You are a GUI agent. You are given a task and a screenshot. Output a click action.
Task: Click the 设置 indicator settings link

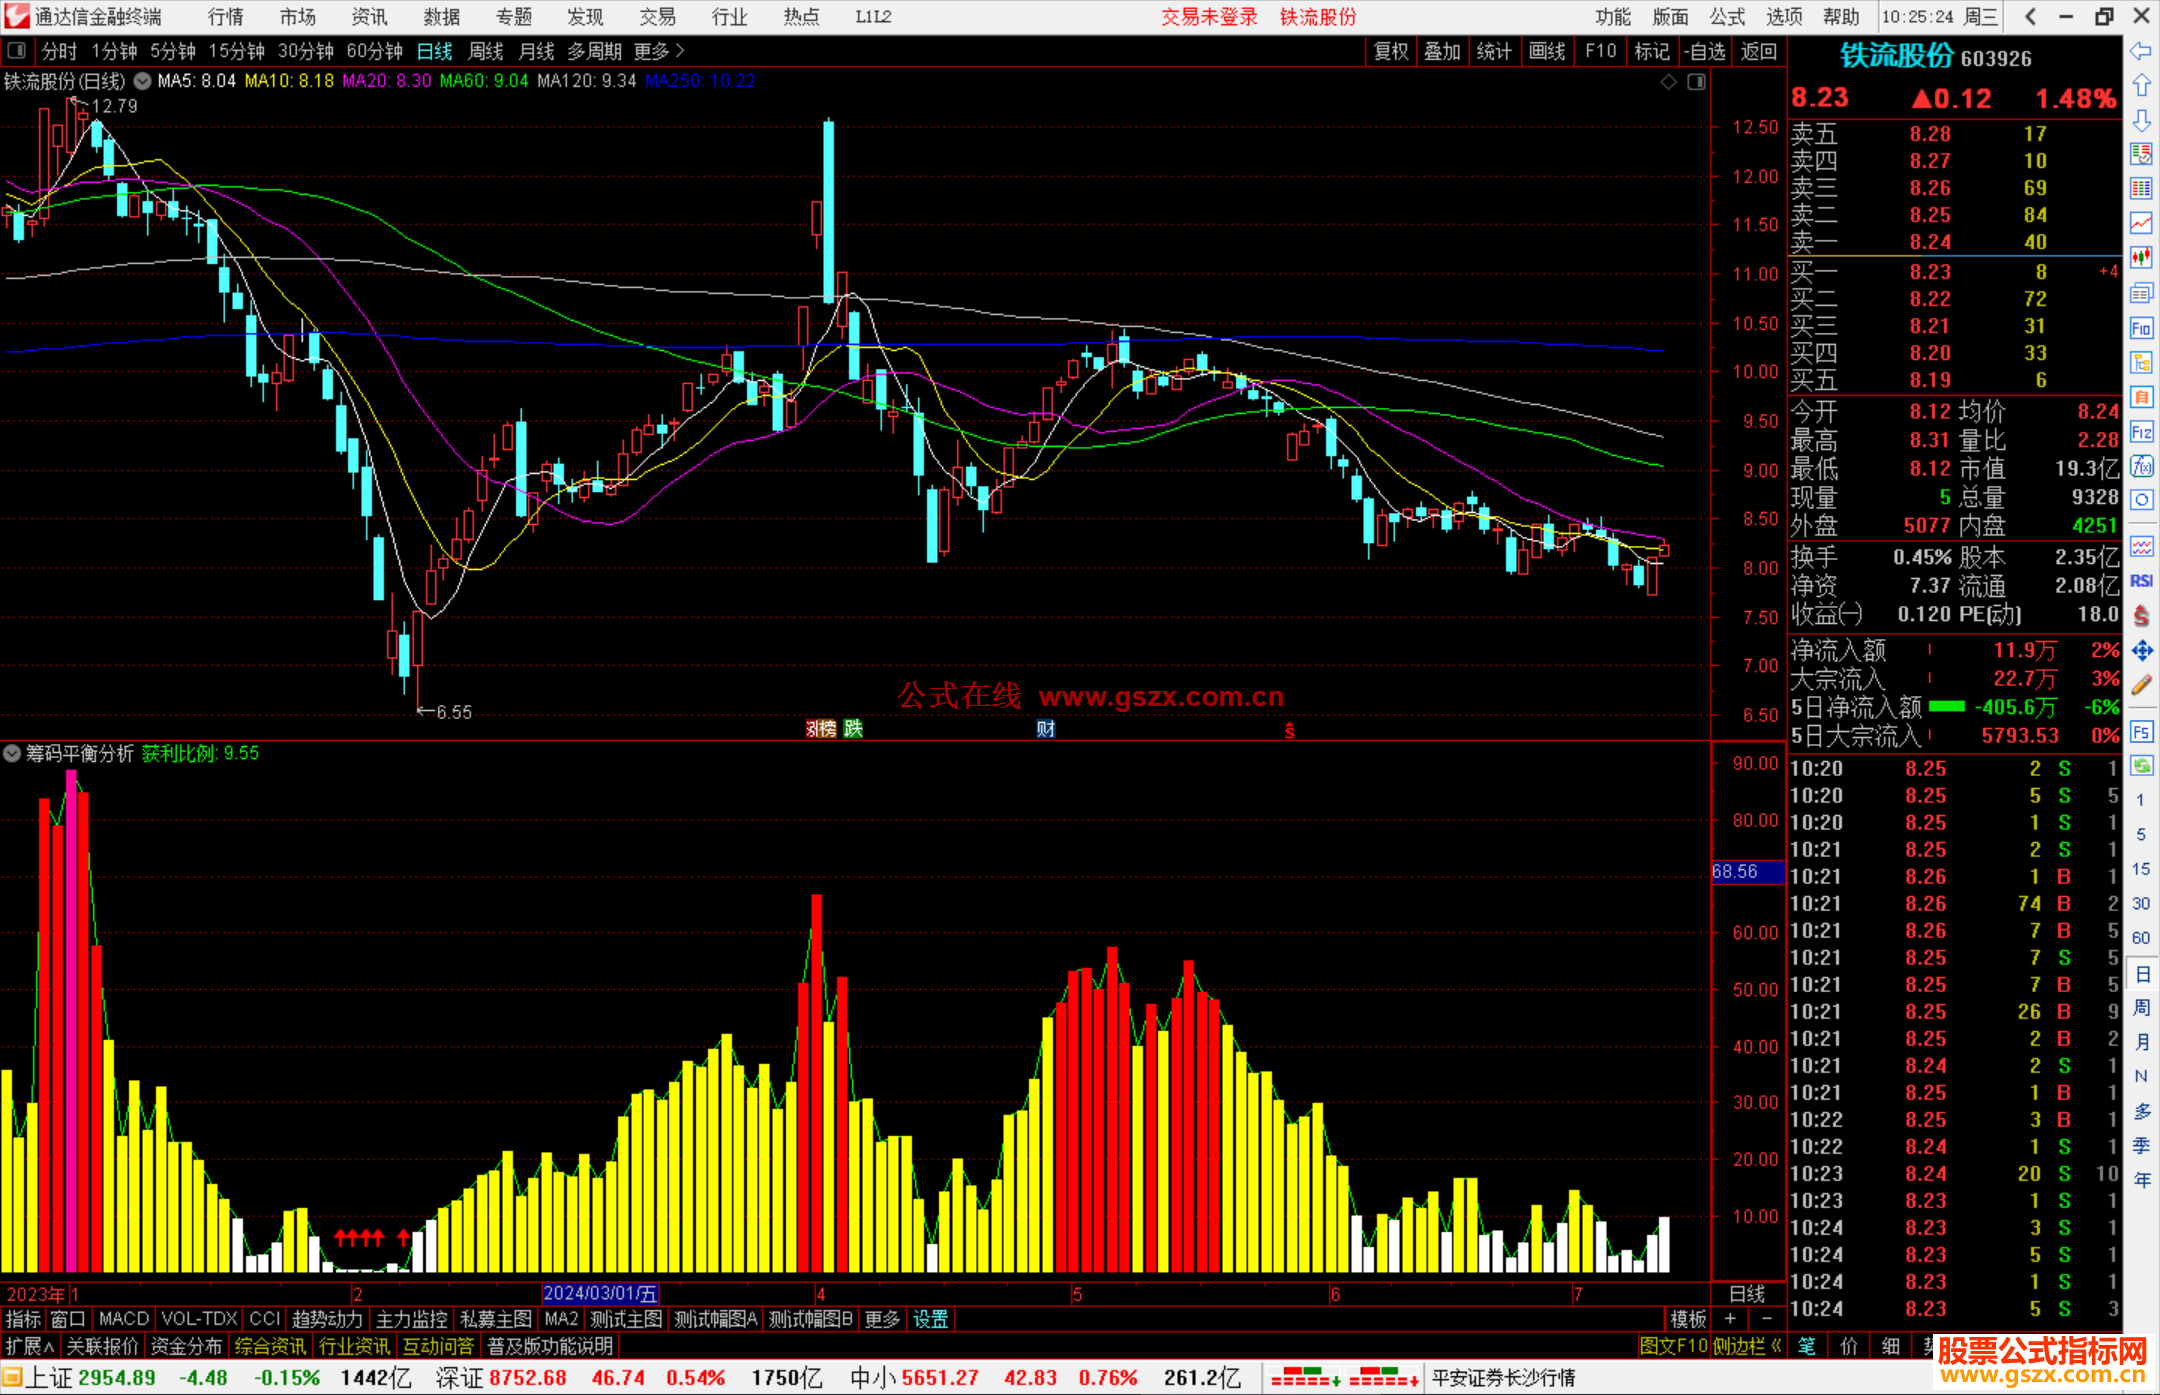pos(930,1319)
